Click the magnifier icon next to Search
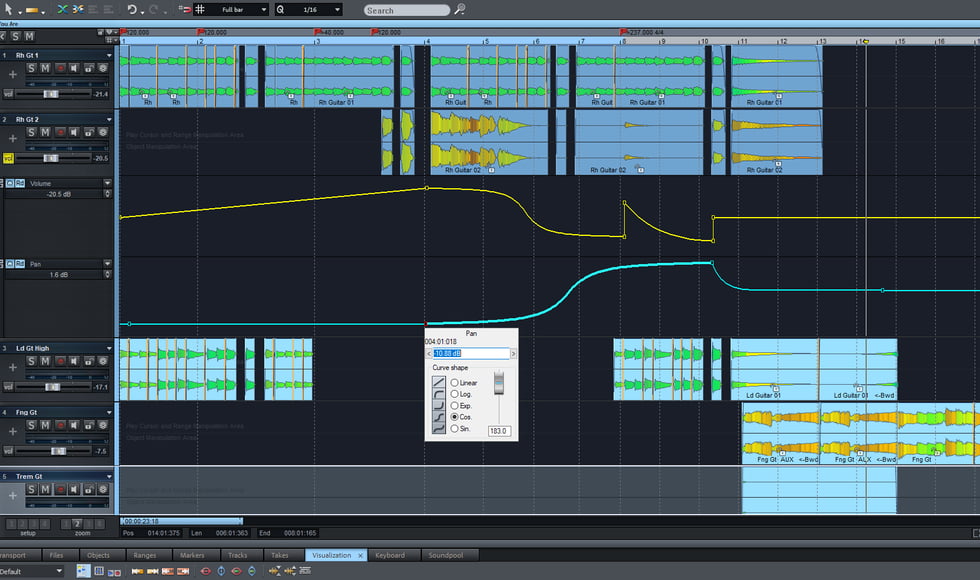This screenshot has width=980, height=580. click(x=459, y=9)
